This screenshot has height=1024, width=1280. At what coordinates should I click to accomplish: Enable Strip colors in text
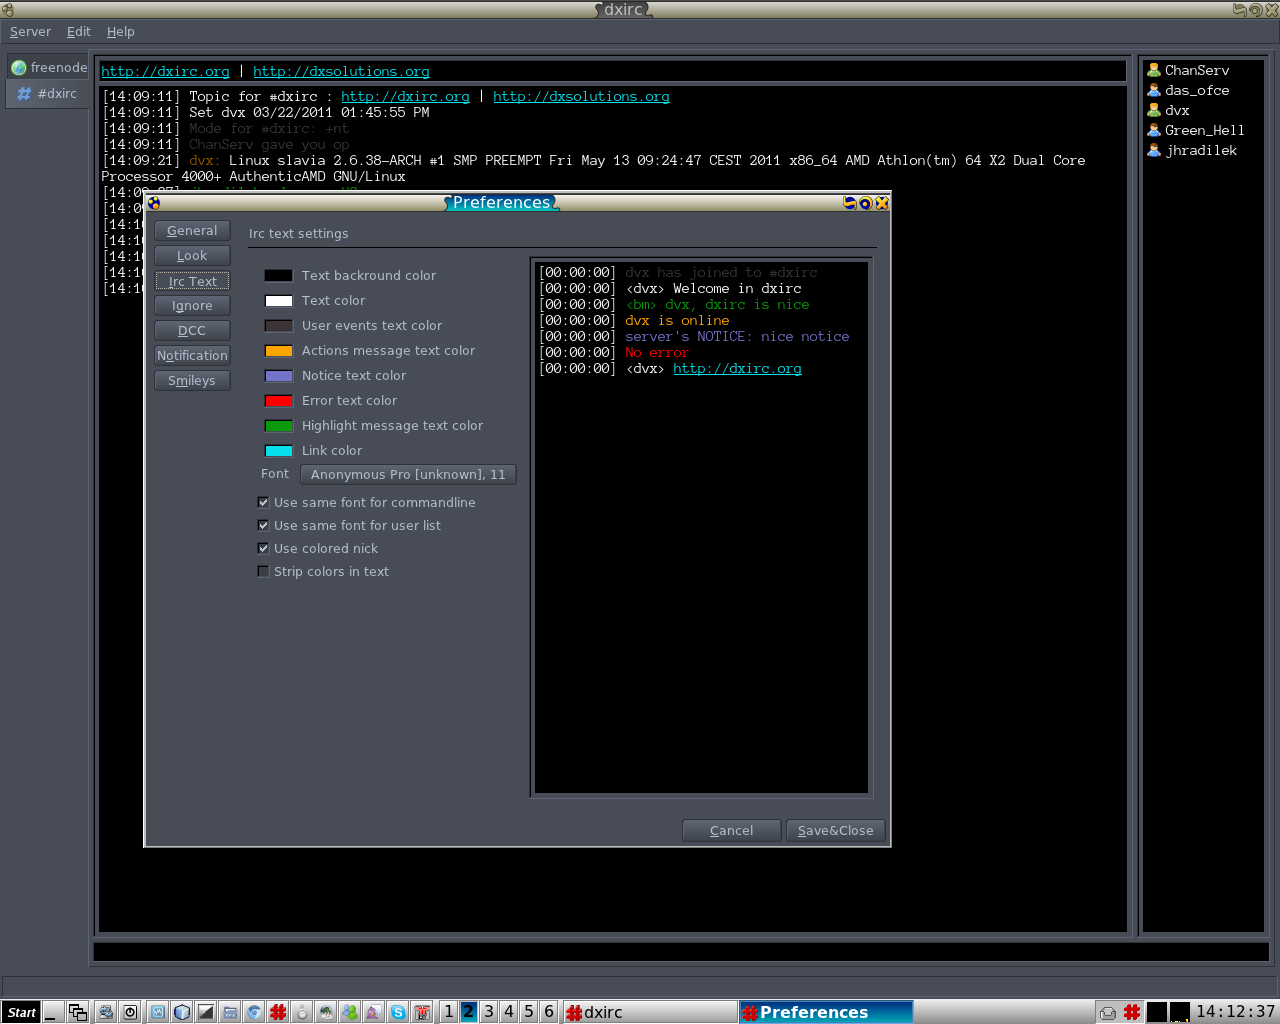pos(263,572)
